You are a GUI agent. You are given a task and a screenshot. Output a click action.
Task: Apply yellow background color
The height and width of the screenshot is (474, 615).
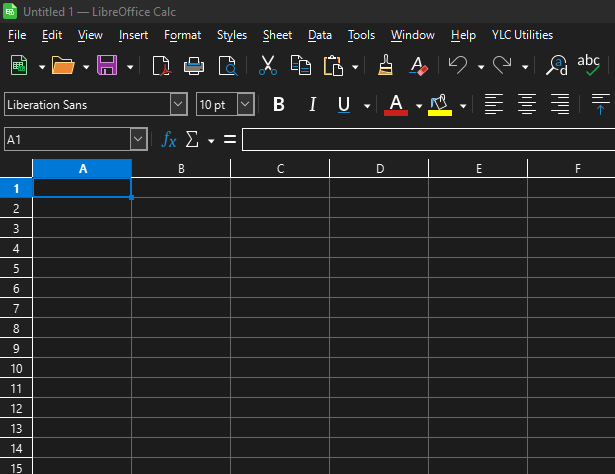point(440,105)
